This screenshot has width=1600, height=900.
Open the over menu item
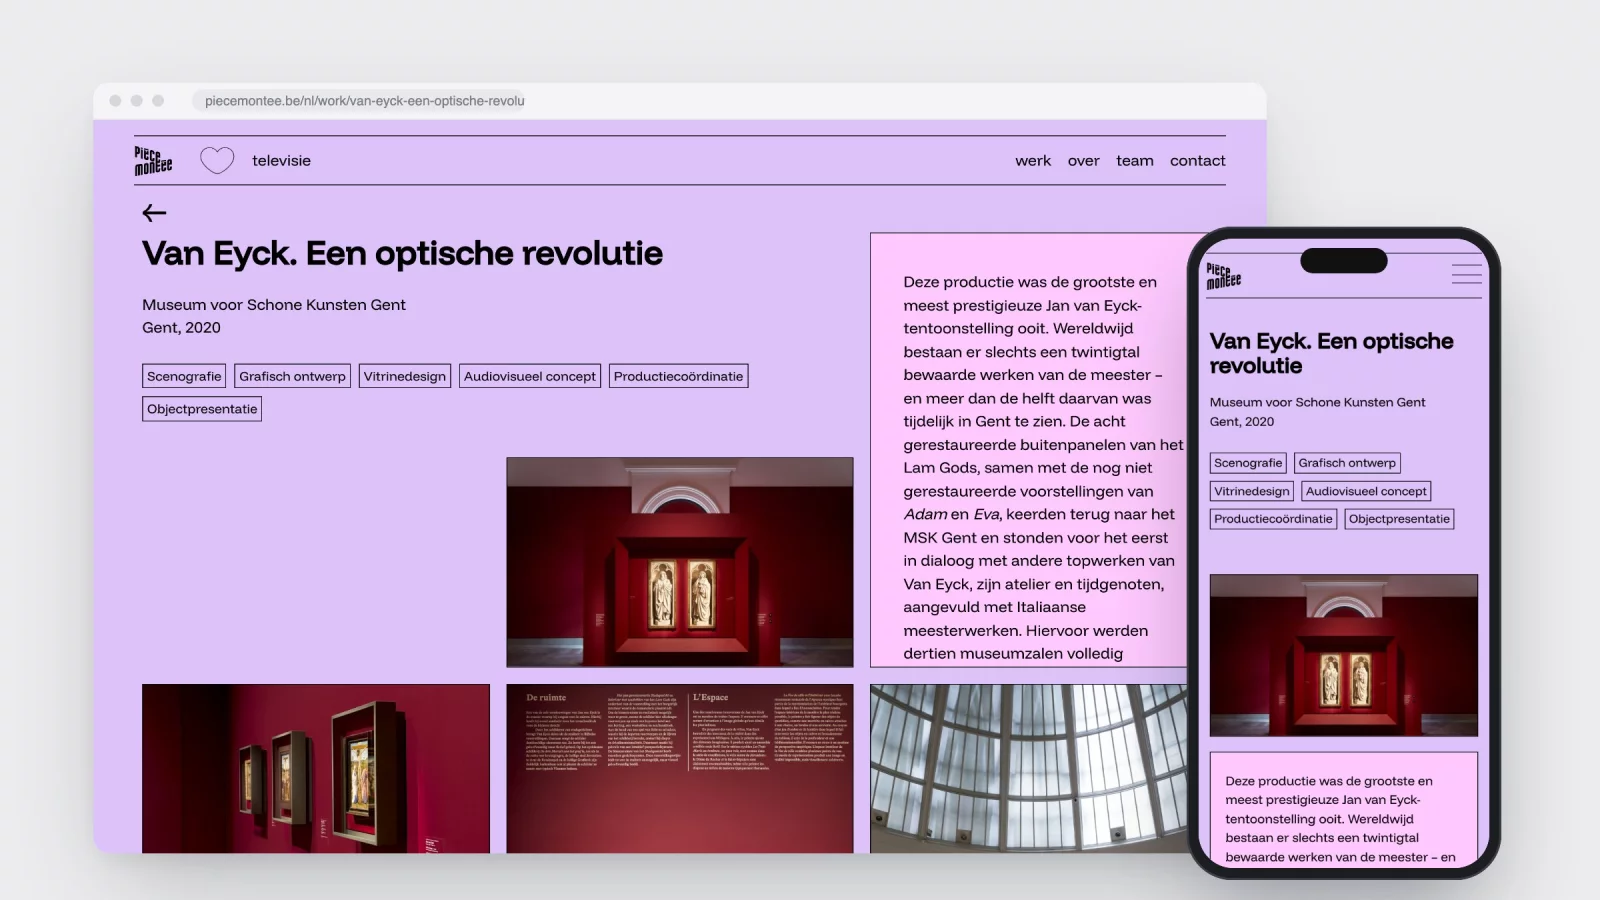click(x=1083, y=160)
